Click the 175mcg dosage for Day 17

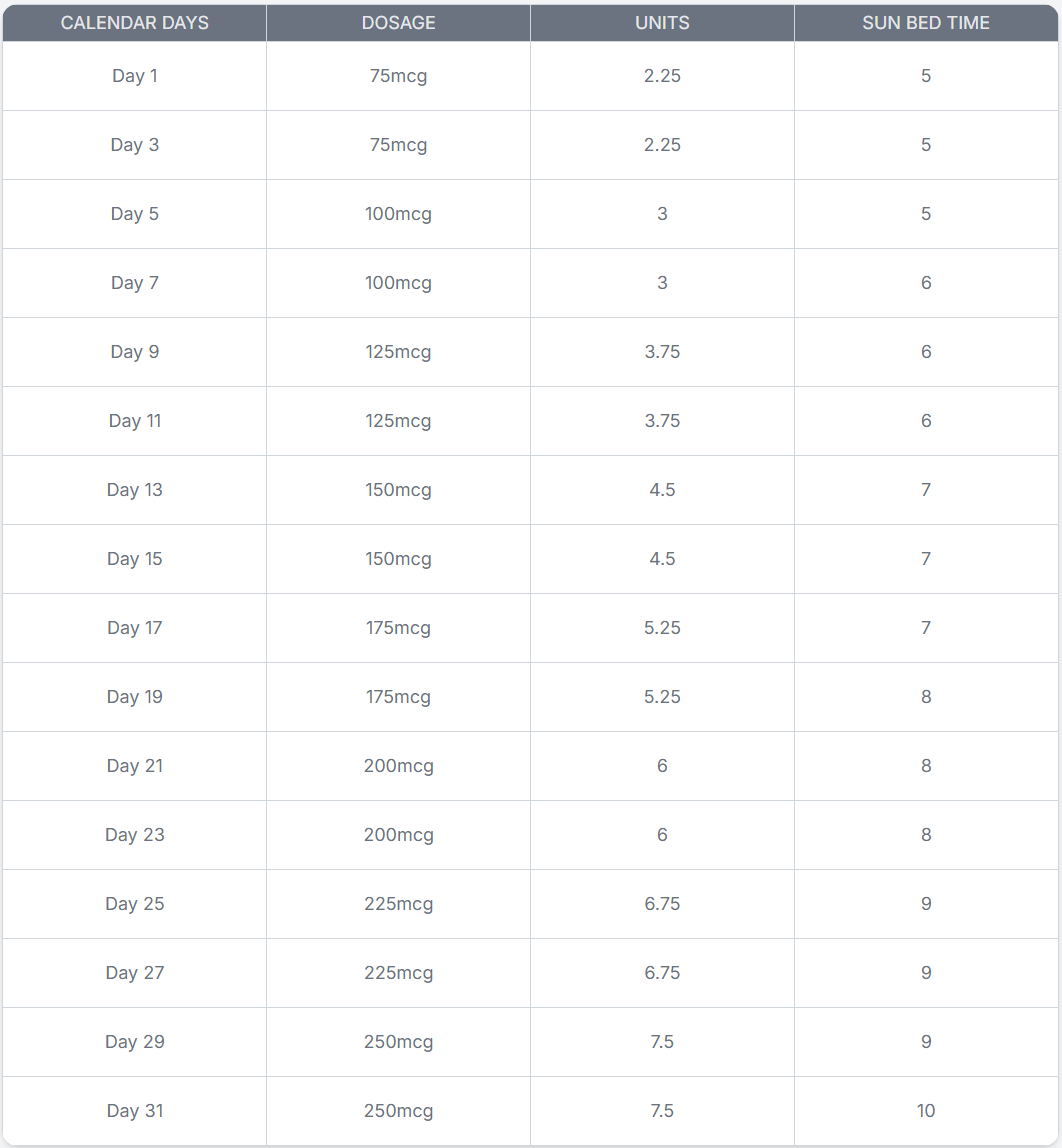(398, 628)
